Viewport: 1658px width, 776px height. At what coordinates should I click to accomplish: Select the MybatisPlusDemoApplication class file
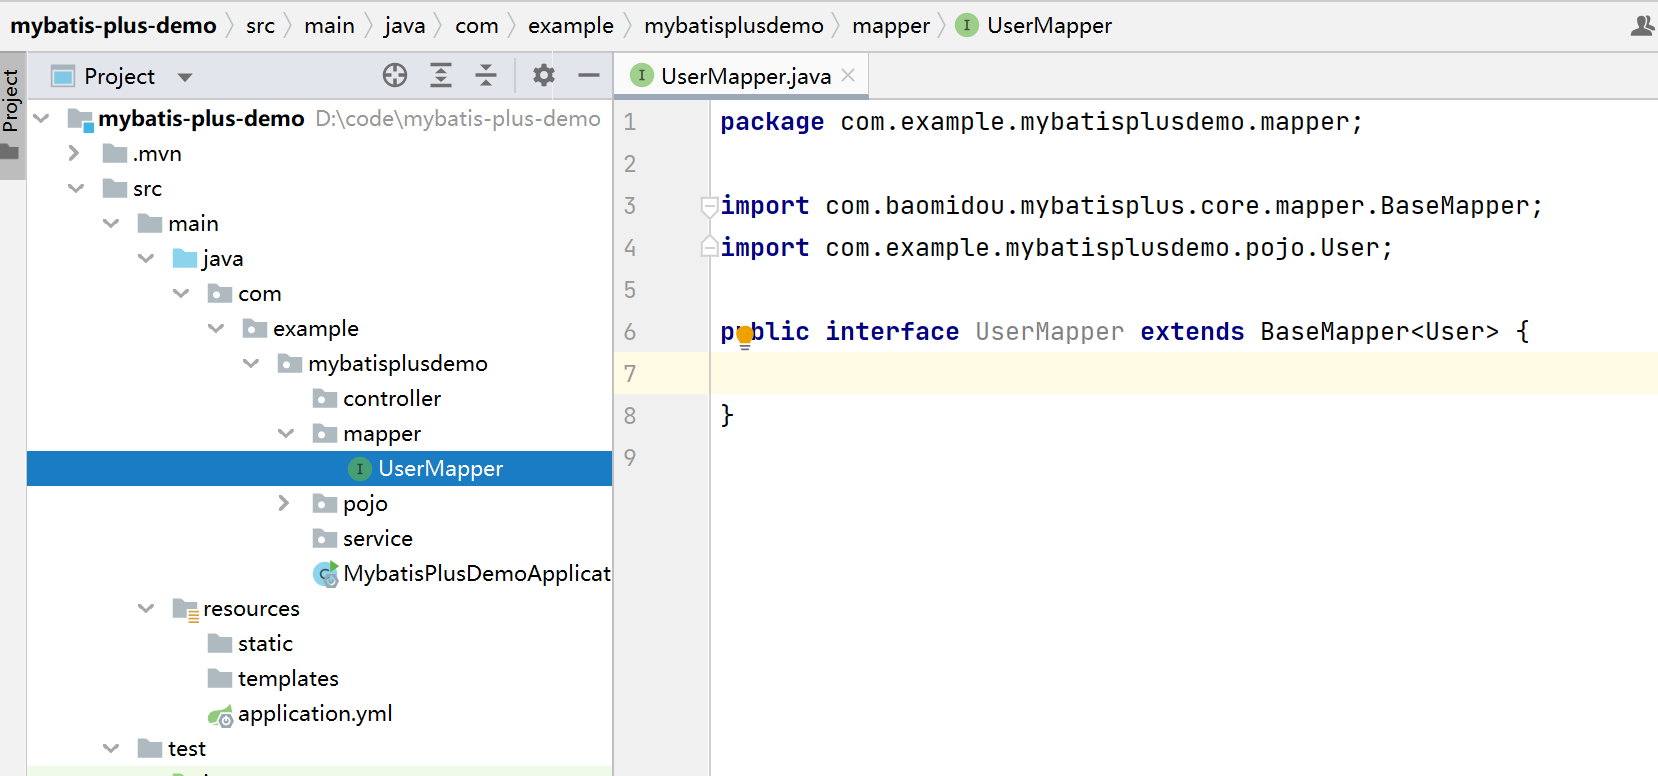click(x=475, y=574)
